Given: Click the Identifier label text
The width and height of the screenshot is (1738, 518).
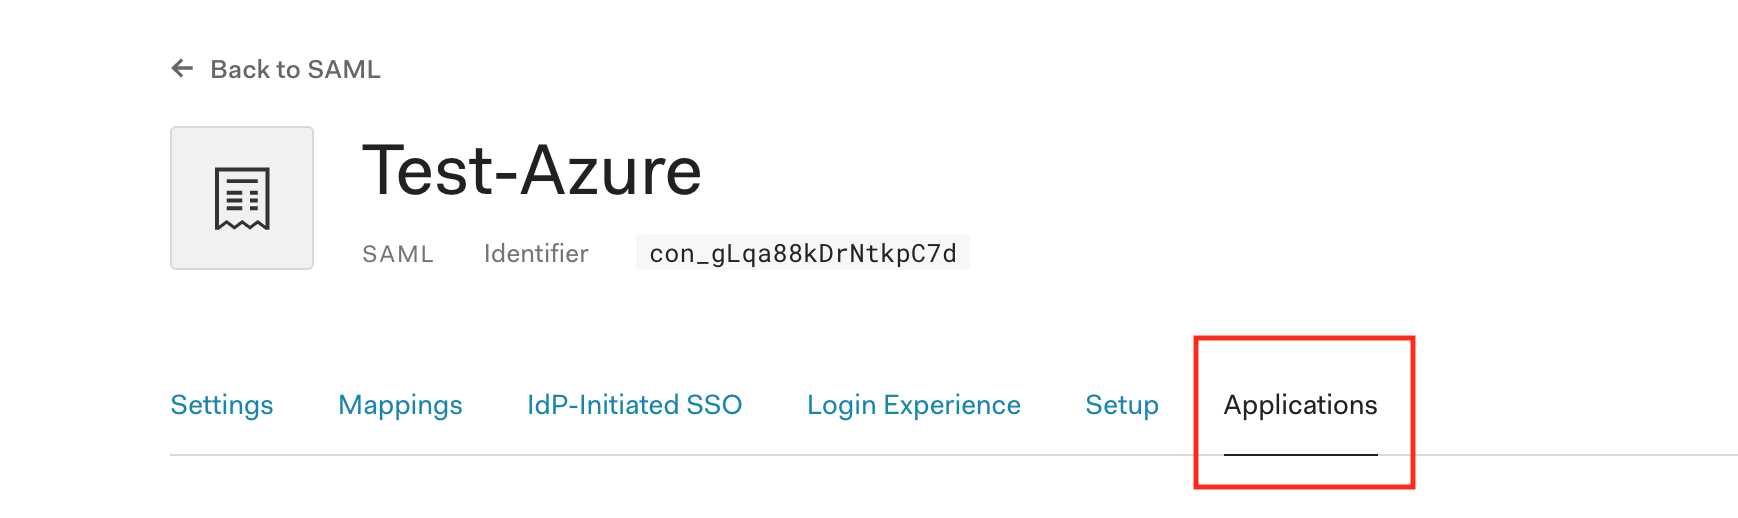Looking at the screenshot, I should click(536, 254).
